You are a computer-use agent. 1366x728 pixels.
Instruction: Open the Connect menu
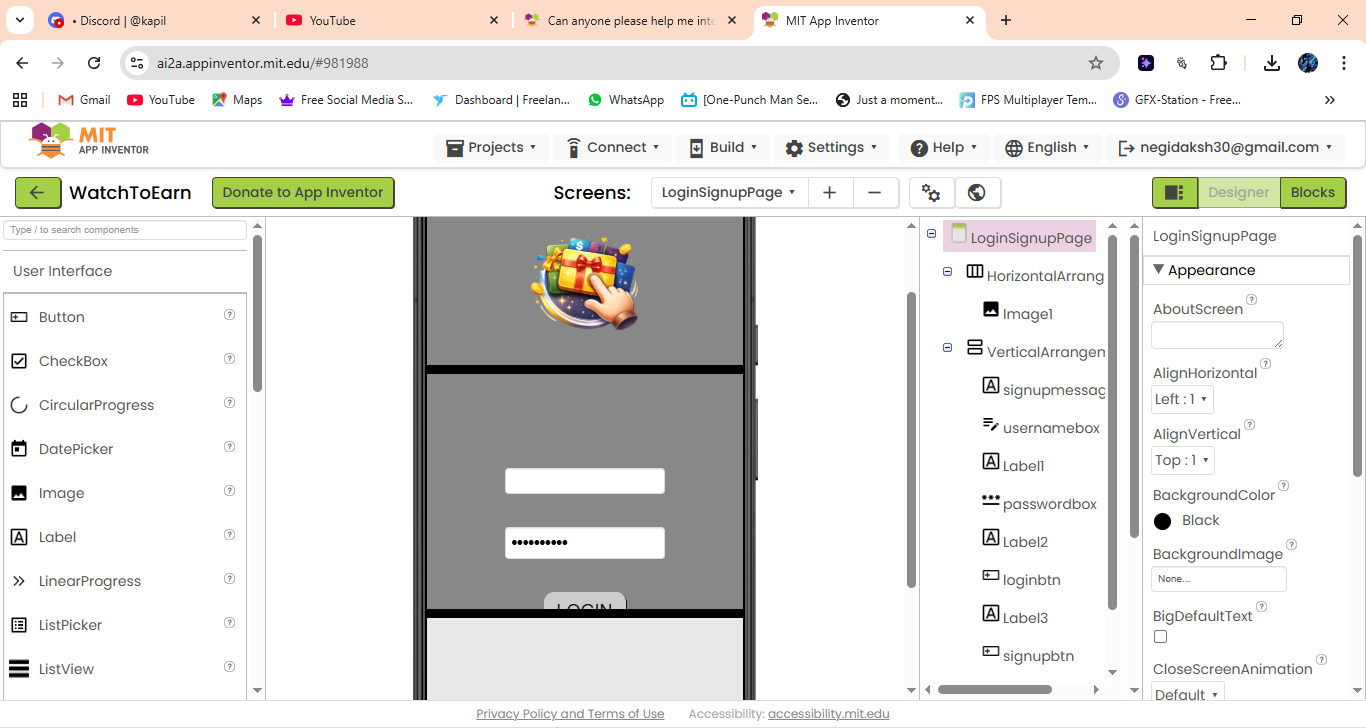(612, 148)
